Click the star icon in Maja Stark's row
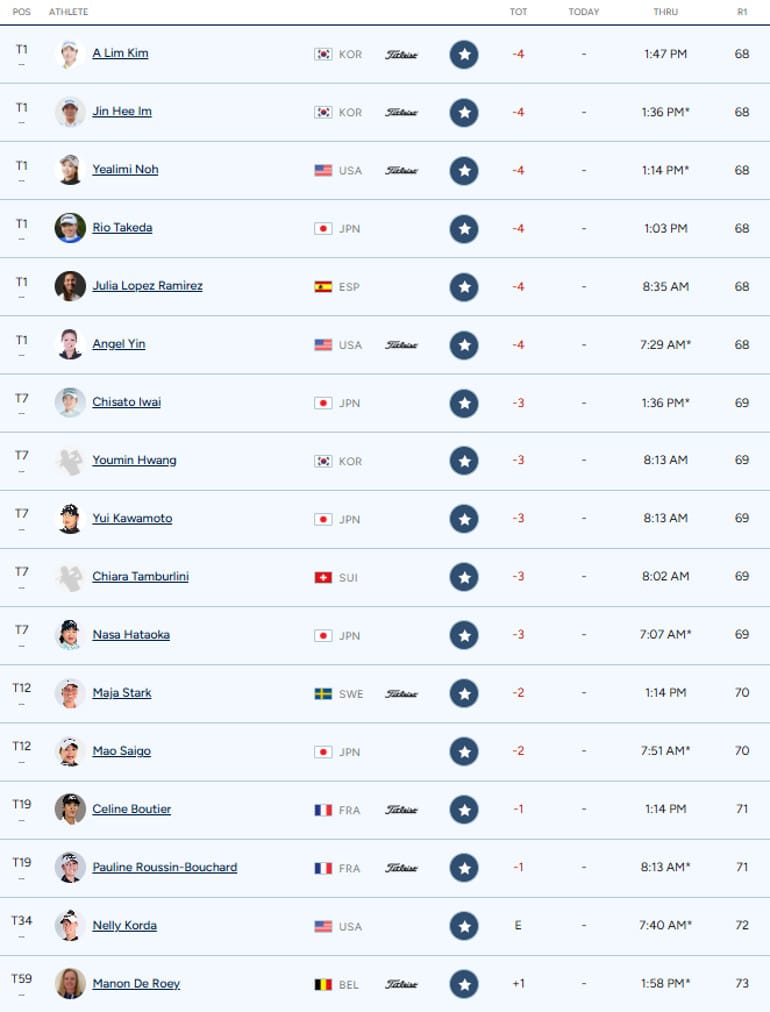Viewport: 770px width, 1012px height. tap(463, 693)
